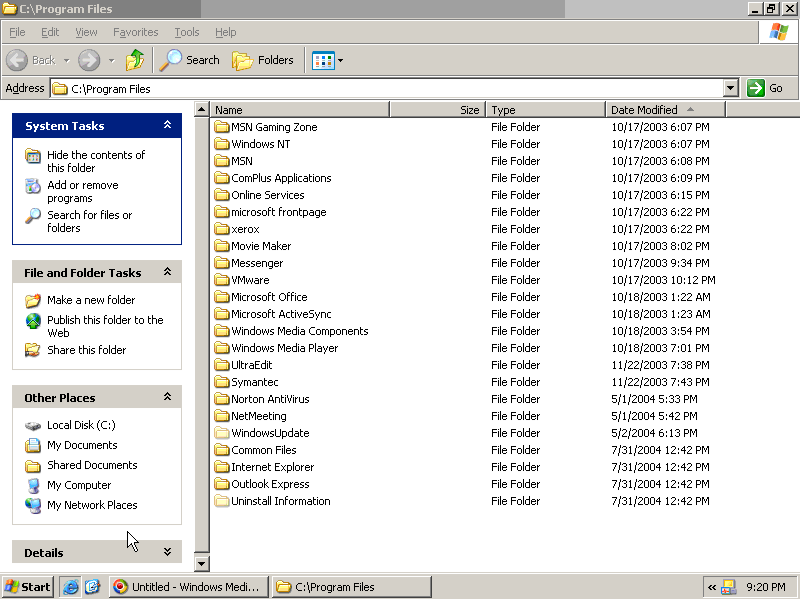
Task: Click 'Hide the contents of this folder' link
Action: click(96, 161)
